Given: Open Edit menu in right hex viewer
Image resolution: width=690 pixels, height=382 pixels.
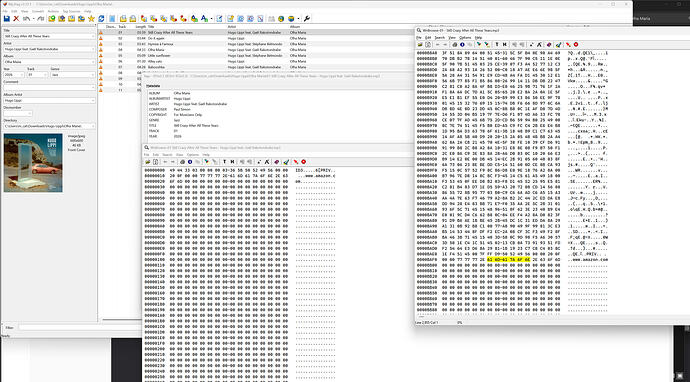Looking at the screenshot, I should coord(428,38).
